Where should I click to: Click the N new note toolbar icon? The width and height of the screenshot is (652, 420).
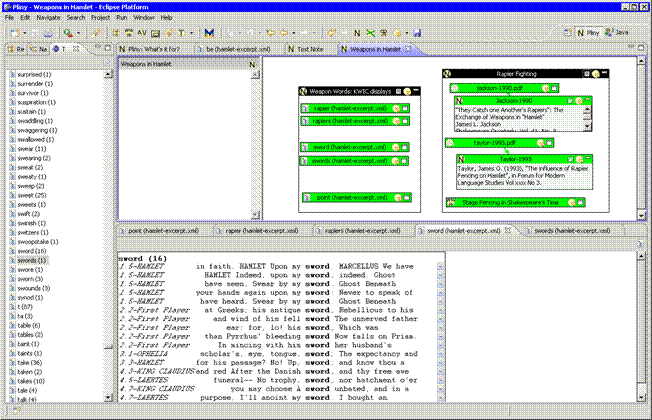coord(357,33)
